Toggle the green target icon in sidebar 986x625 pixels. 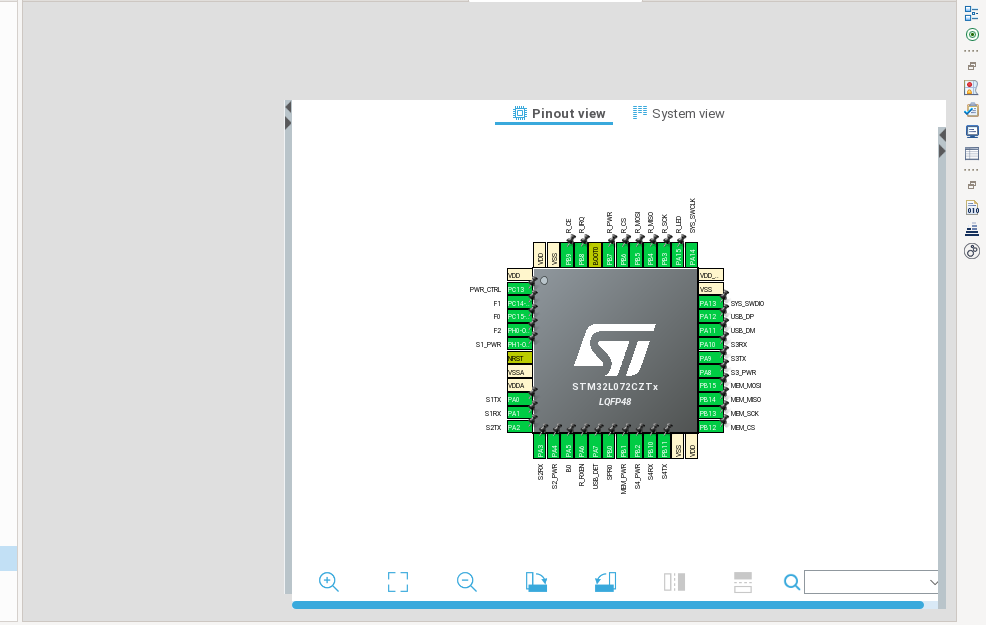tap(971, 34)
